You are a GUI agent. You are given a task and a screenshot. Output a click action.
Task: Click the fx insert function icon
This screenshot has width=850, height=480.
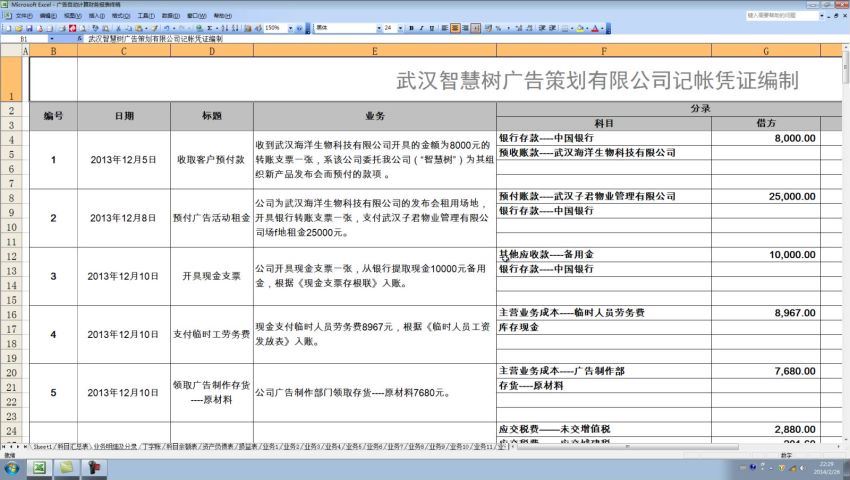(x=80, y=39)
